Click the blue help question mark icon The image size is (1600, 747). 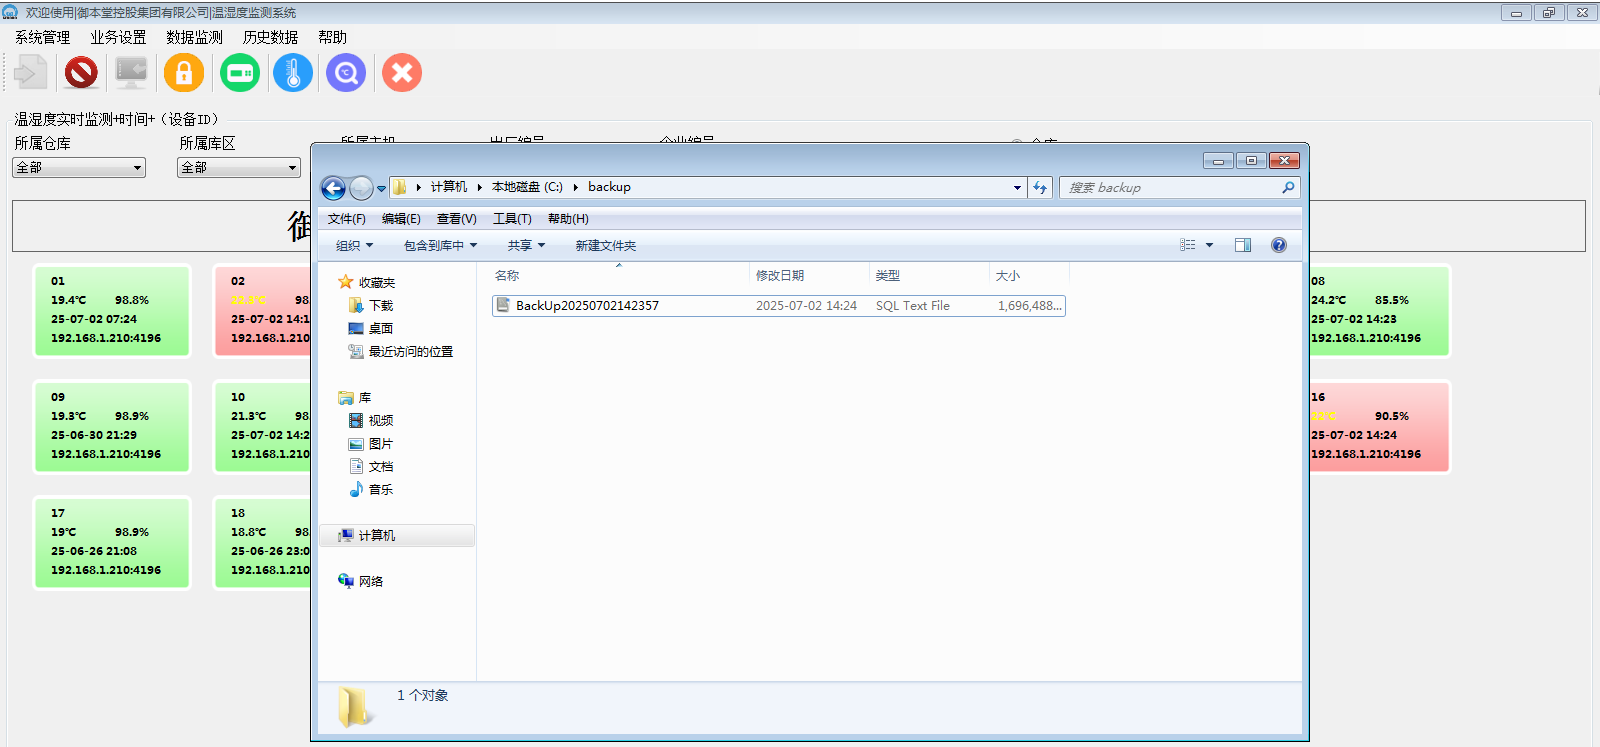(1278, 245)
